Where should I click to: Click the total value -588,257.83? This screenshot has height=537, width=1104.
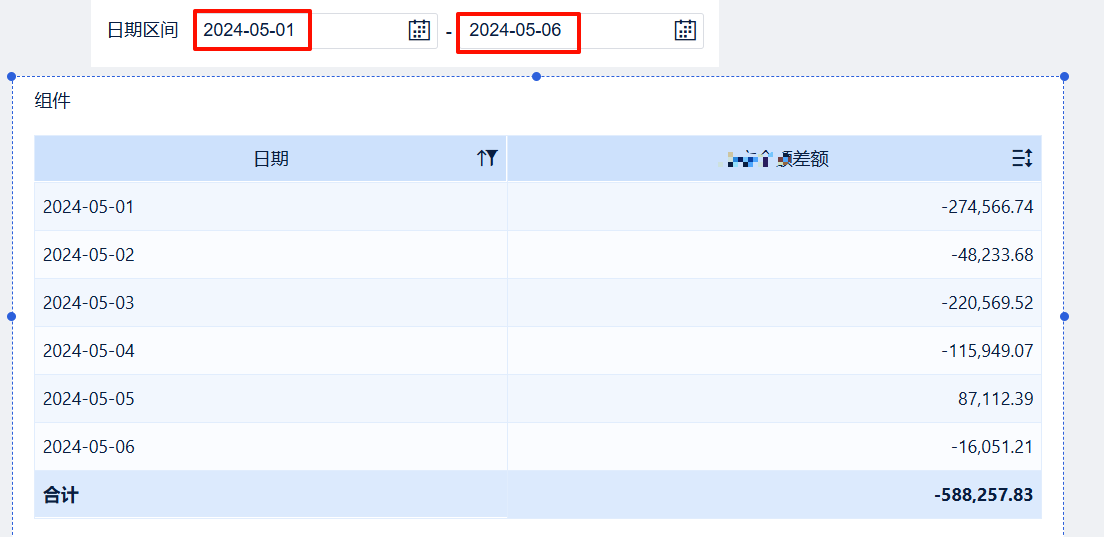click(x=984, y=495)
